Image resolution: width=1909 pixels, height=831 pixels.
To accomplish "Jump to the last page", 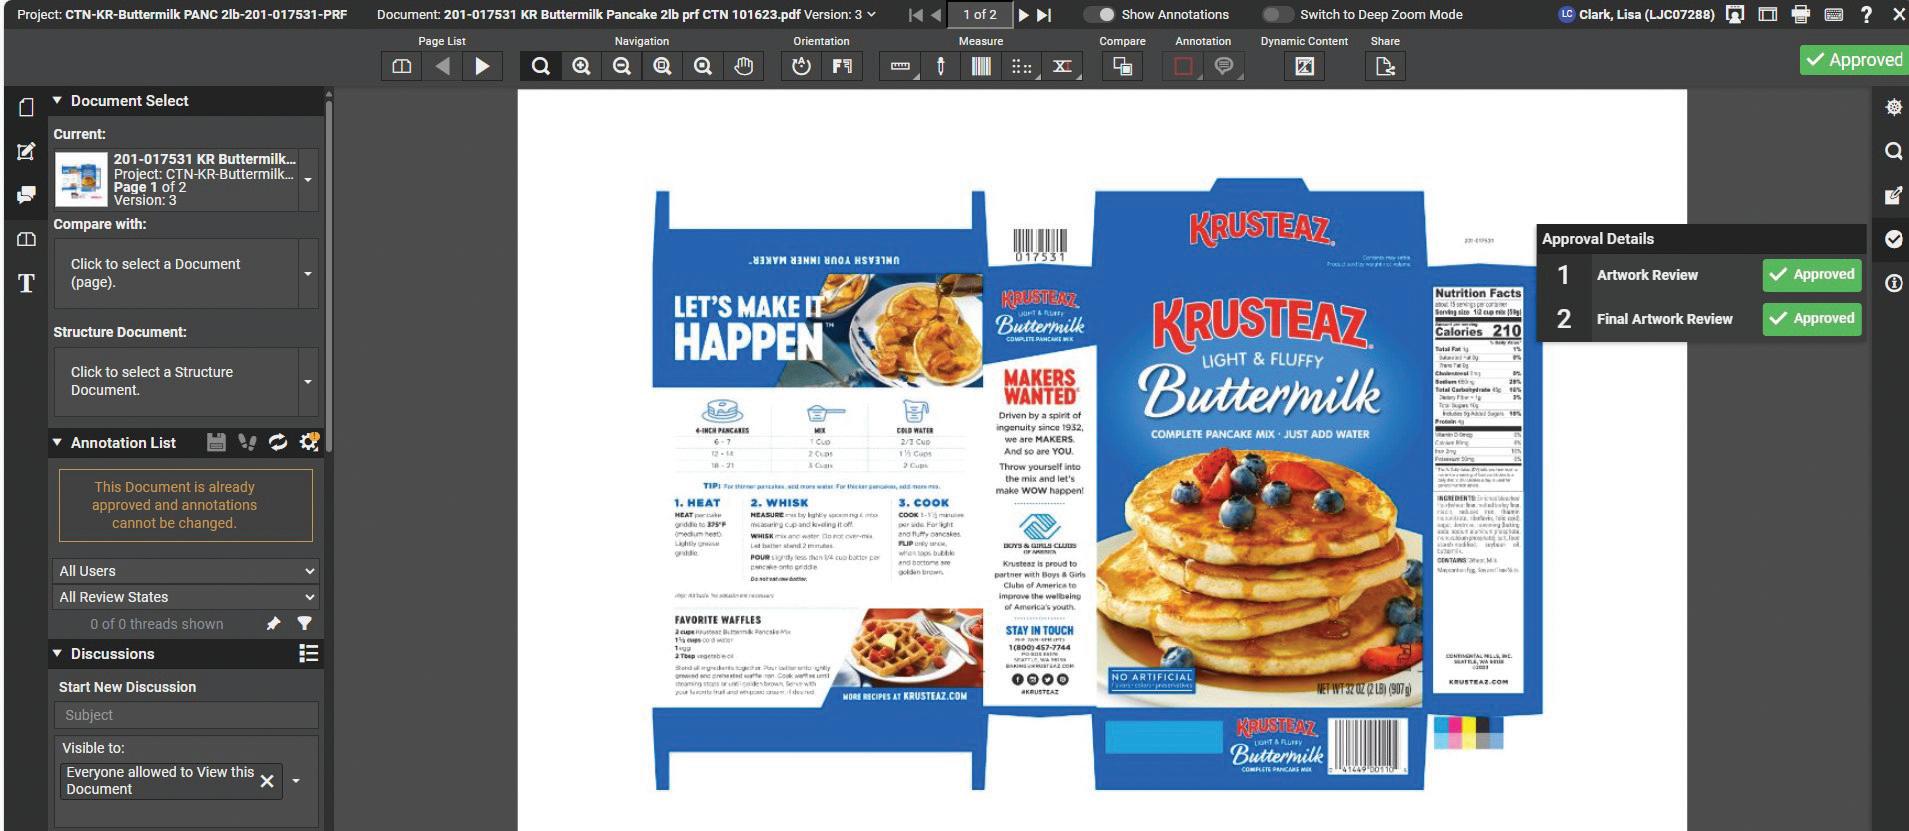I will tap(1044, 15).
